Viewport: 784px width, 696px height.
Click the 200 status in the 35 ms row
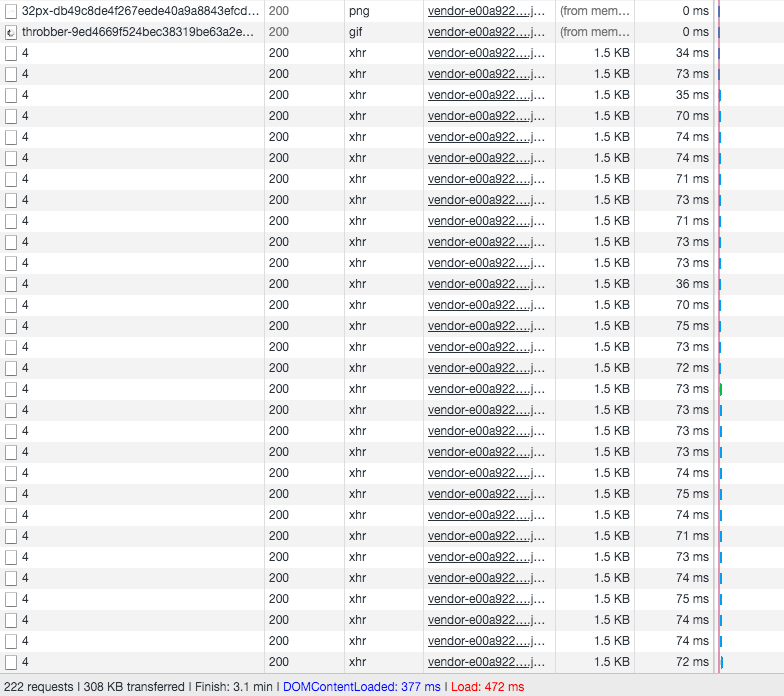(x=279, y=95)
